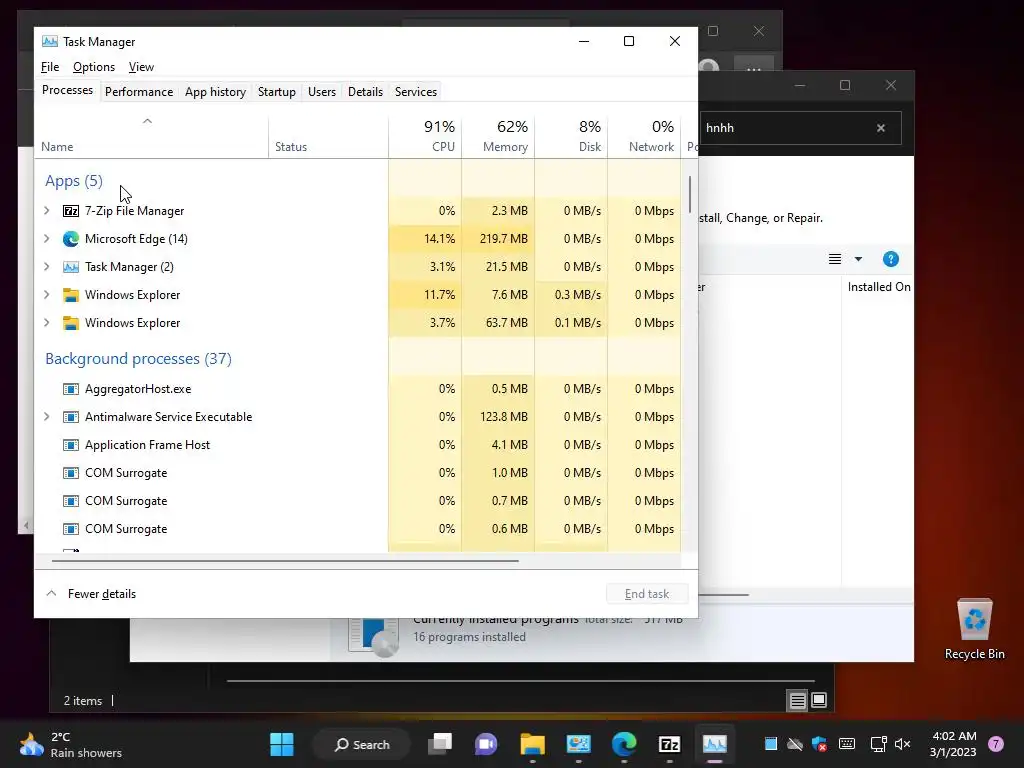Open File Explorer from the taskbar

(x=532, y=744)
